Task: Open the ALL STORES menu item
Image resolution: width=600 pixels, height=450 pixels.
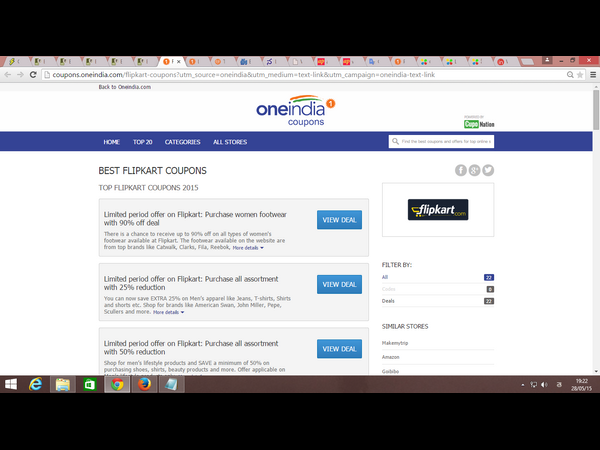Action: [229, 142]
